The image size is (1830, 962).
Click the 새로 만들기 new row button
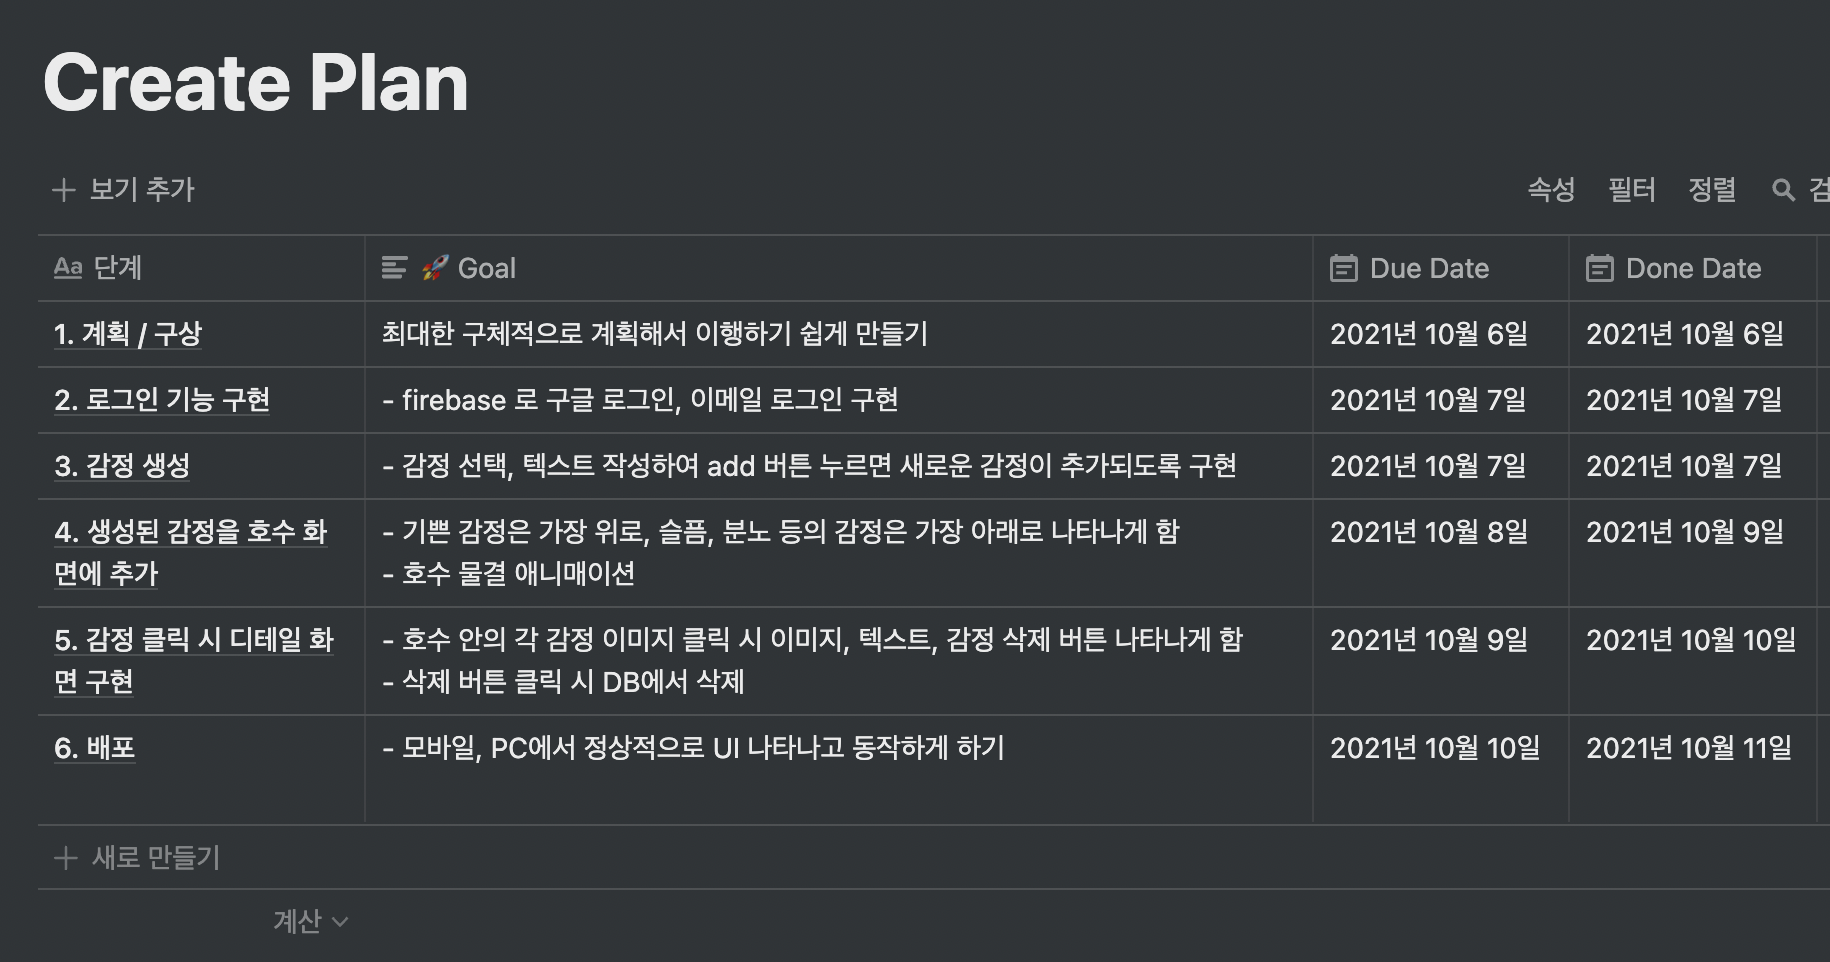pos(137,858)
